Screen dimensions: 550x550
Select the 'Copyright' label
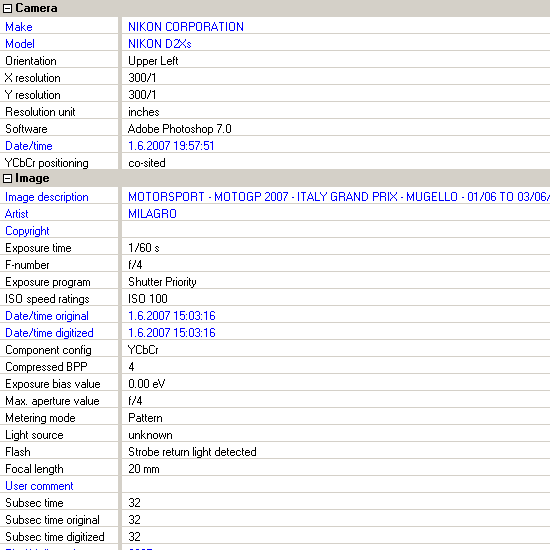click(27, 231)
